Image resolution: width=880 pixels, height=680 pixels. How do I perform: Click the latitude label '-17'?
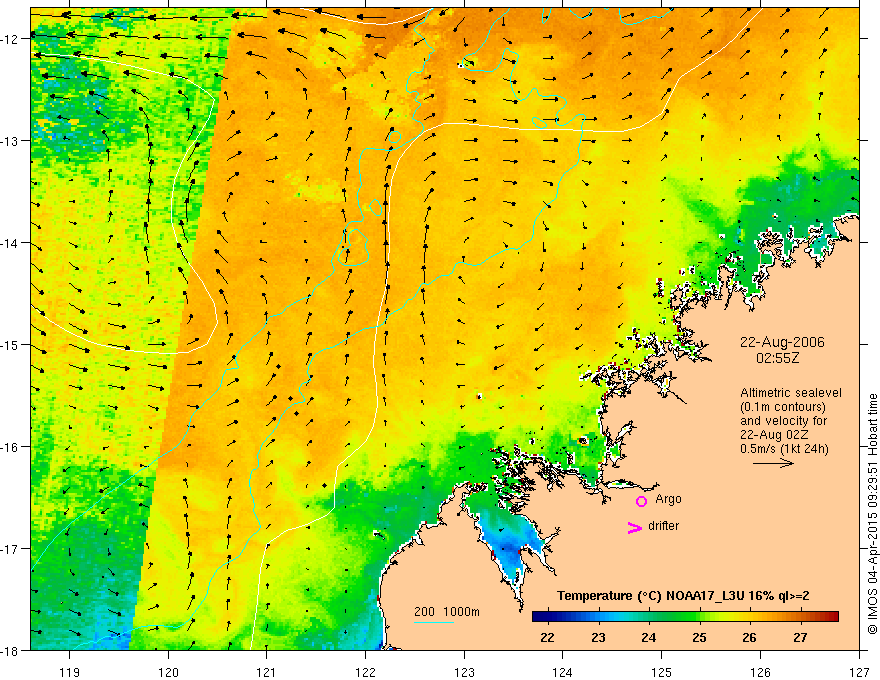point(10,549)
